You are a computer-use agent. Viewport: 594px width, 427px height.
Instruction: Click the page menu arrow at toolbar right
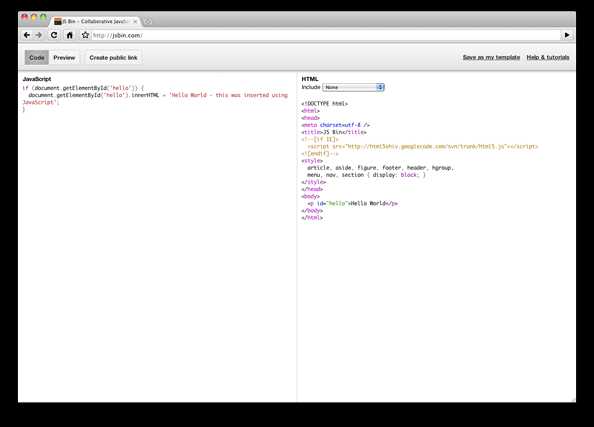pos(567,35)
